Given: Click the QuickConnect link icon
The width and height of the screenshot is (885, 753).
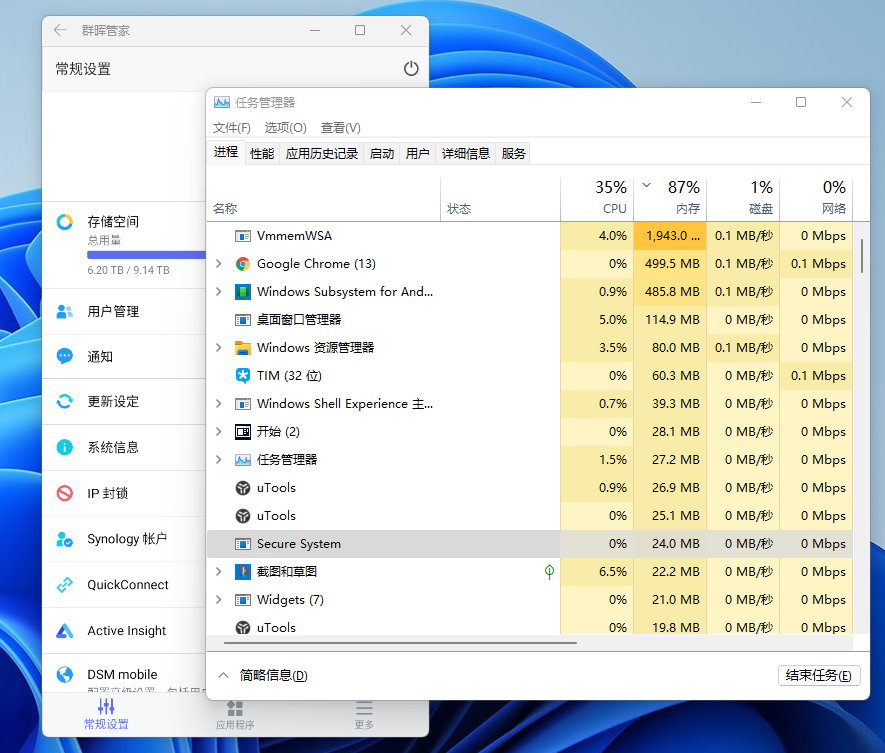Looking at the screenshot, I should click(65, 585).
